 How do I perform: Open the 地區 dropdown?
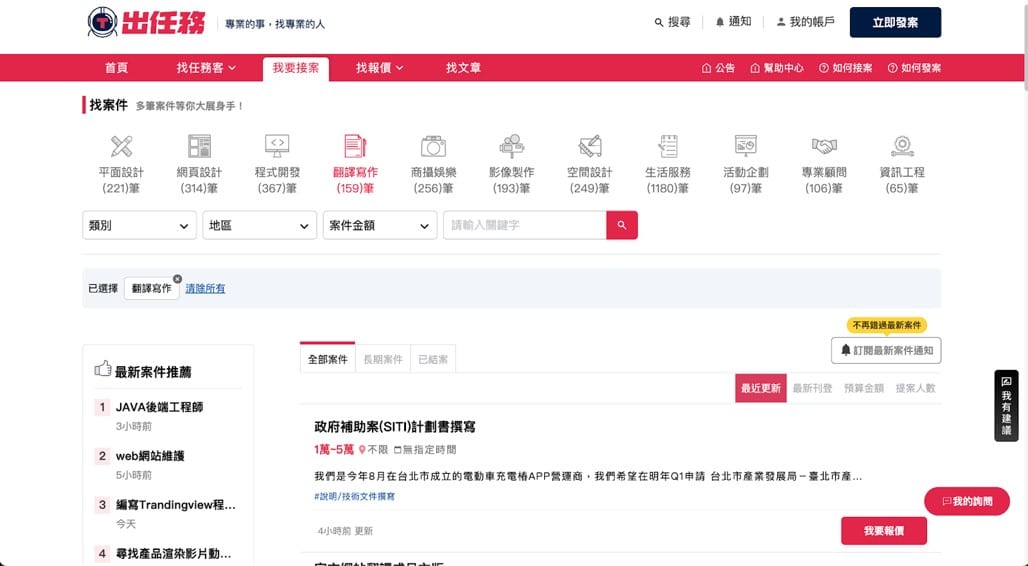click(x=260, y=226)
